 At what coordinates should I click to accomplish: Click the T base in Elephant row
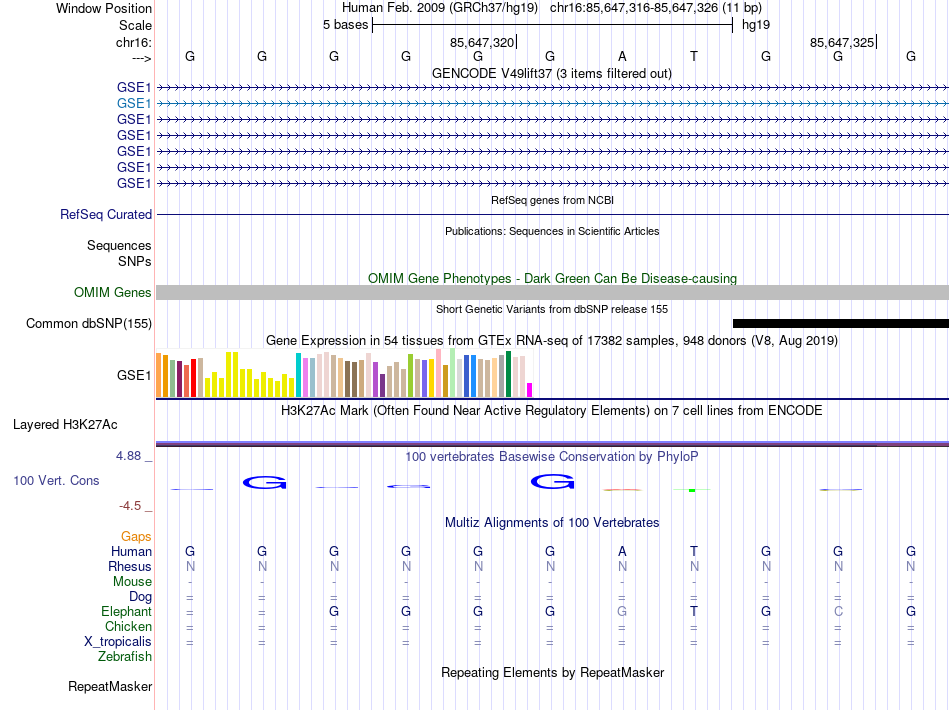click(694, 612)
